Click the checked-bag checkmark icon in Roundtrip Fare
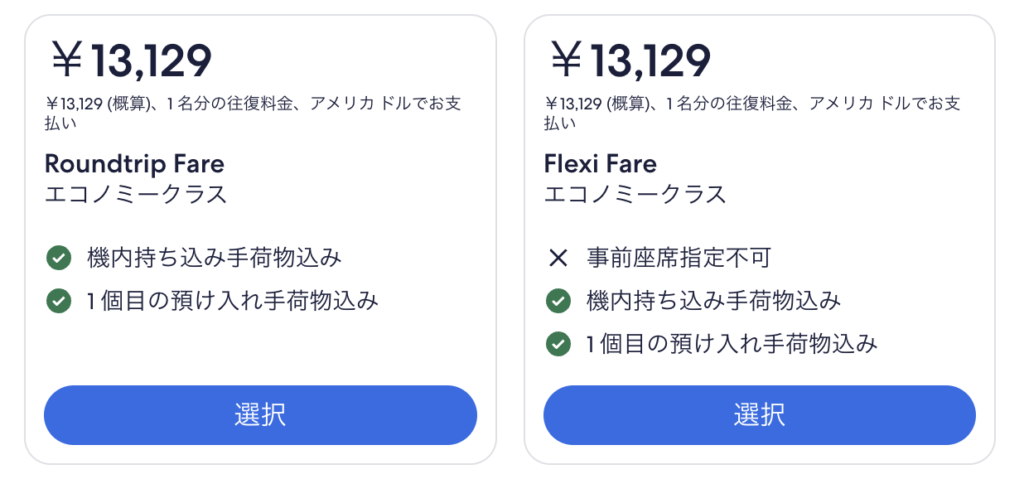Image resolution: width=1024 pixels, height=479 pixels. (58, 301)
